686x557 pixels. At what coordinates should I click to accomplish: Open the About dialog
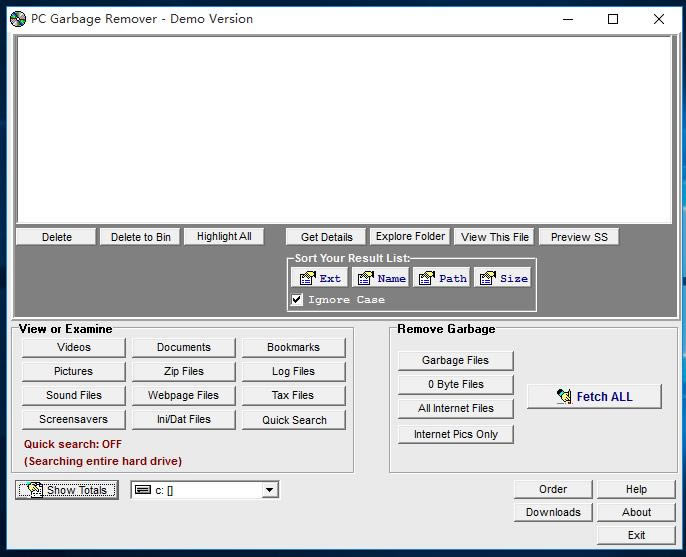coord(636,512)
